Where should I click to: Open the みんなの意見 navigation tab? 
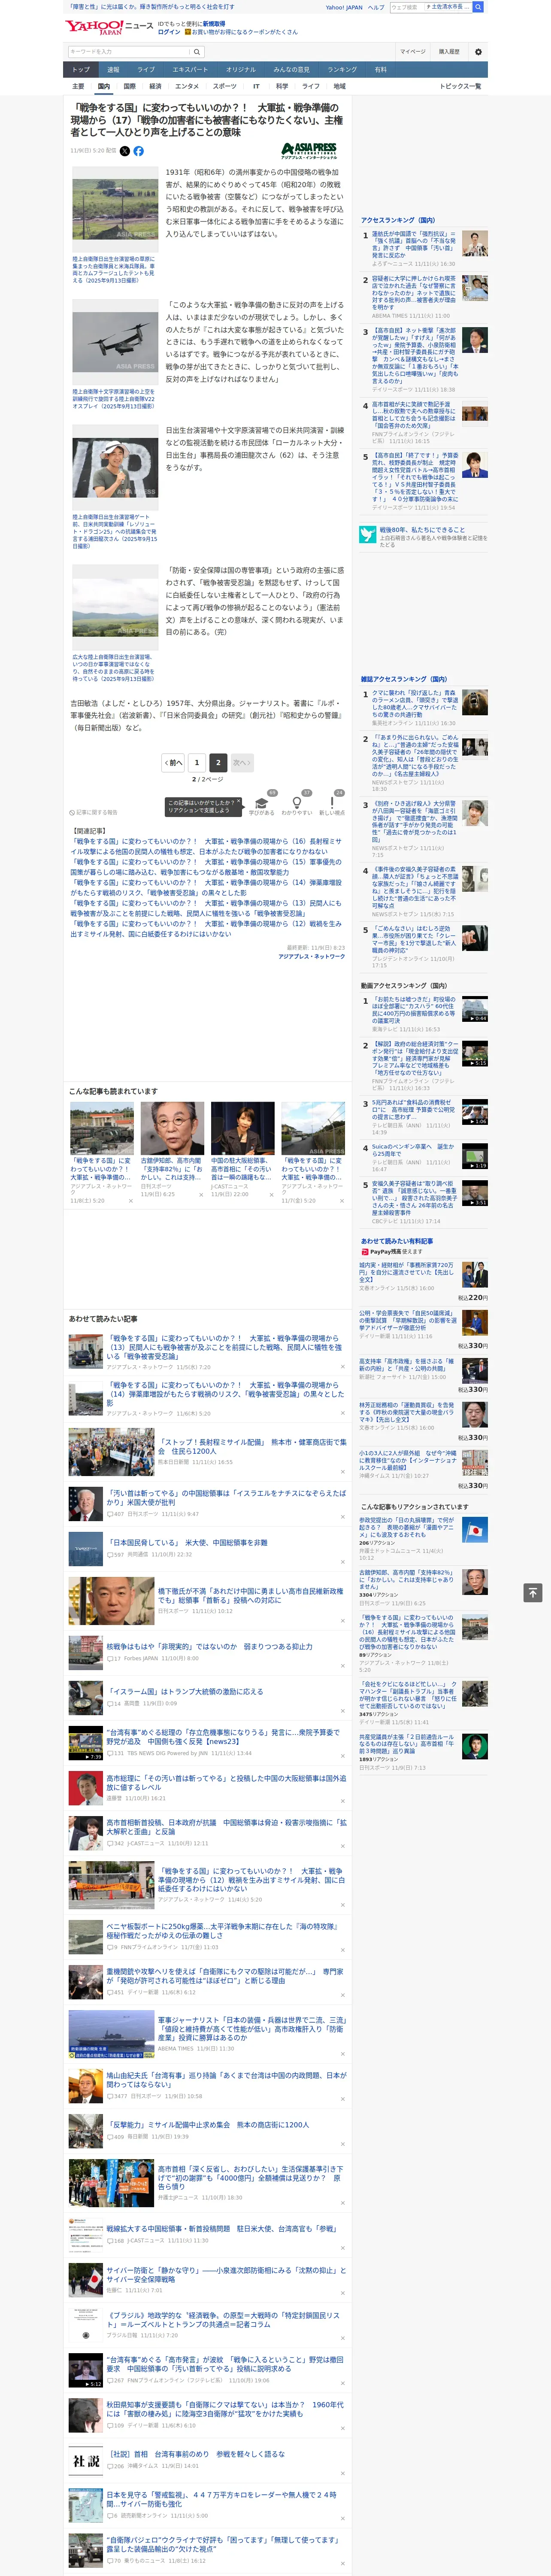[292, 69]
